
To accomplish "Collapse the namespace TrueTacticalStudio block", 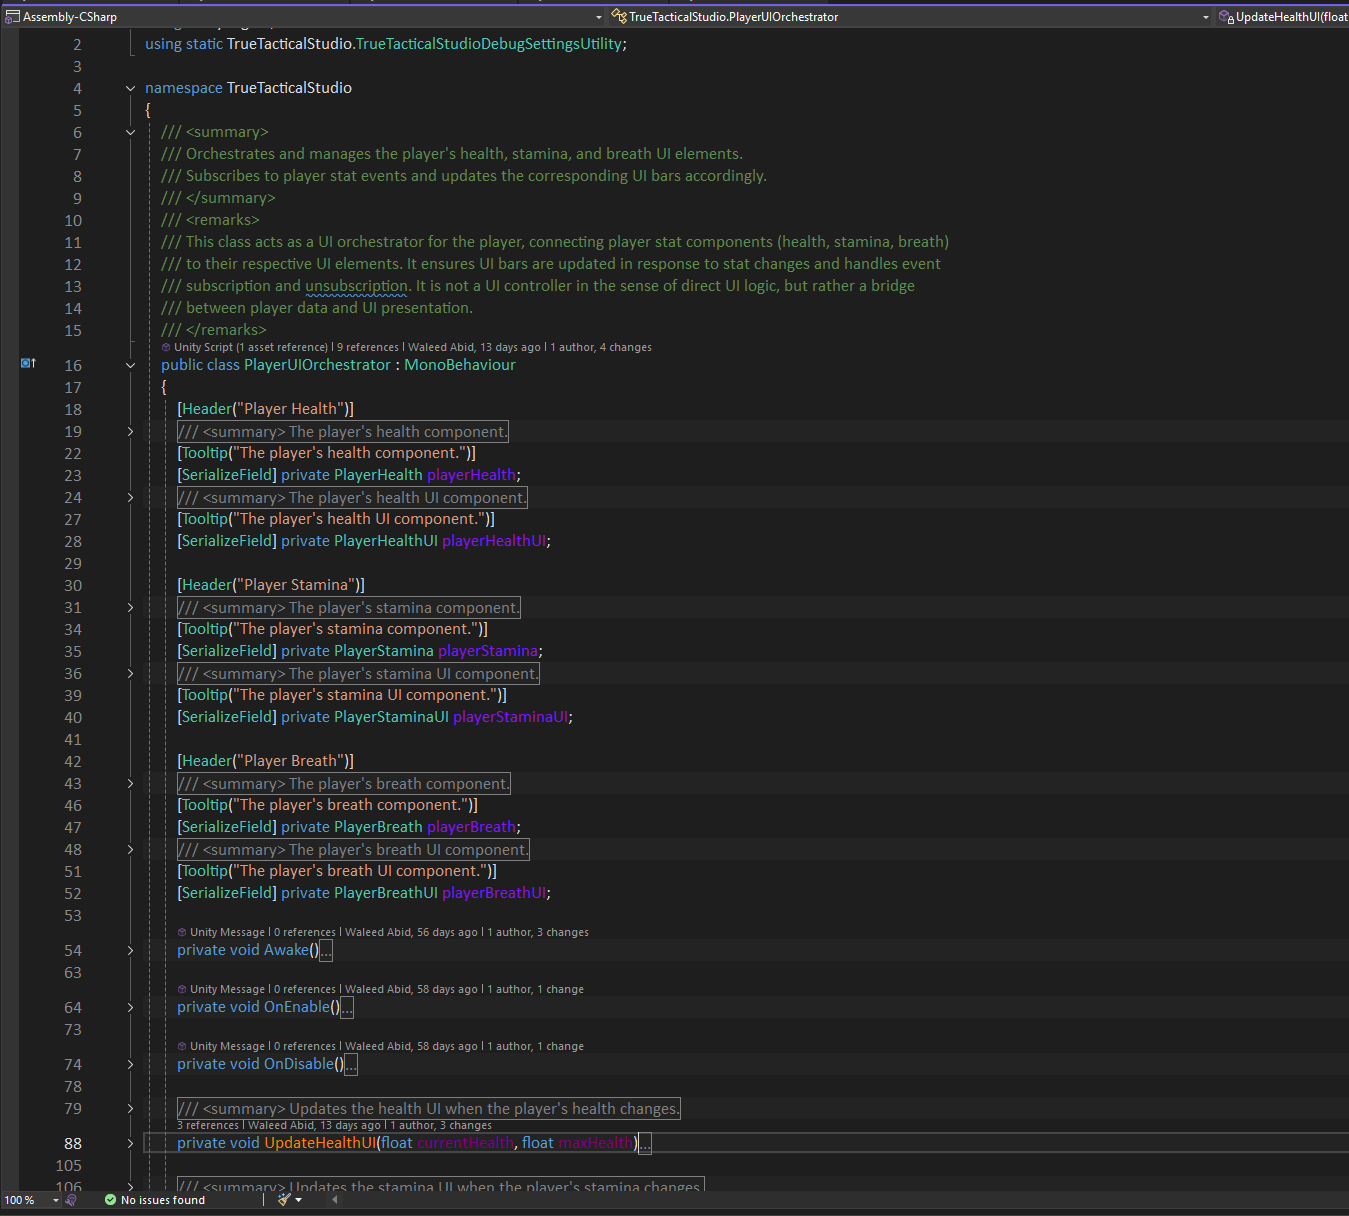I will [x=130, y=88].
